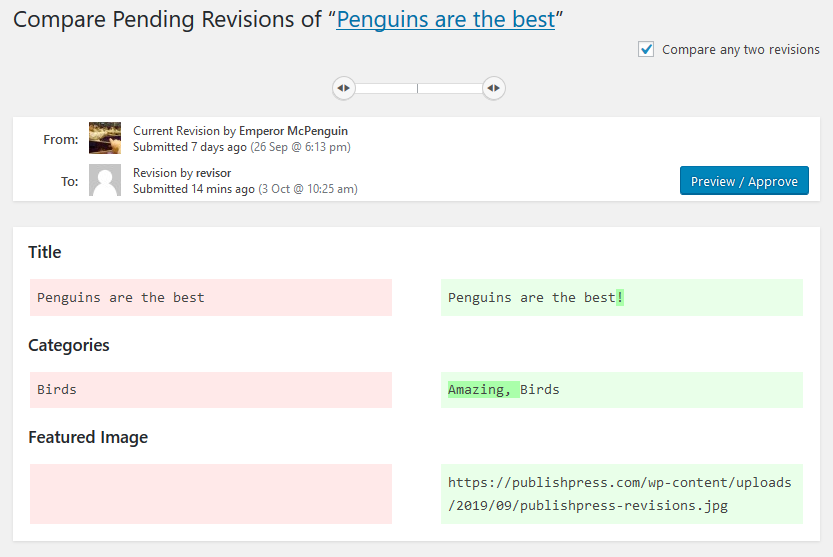Click Emperor McPenguin's avatar photo
833x557 pixels.
[x=105, y=138]
